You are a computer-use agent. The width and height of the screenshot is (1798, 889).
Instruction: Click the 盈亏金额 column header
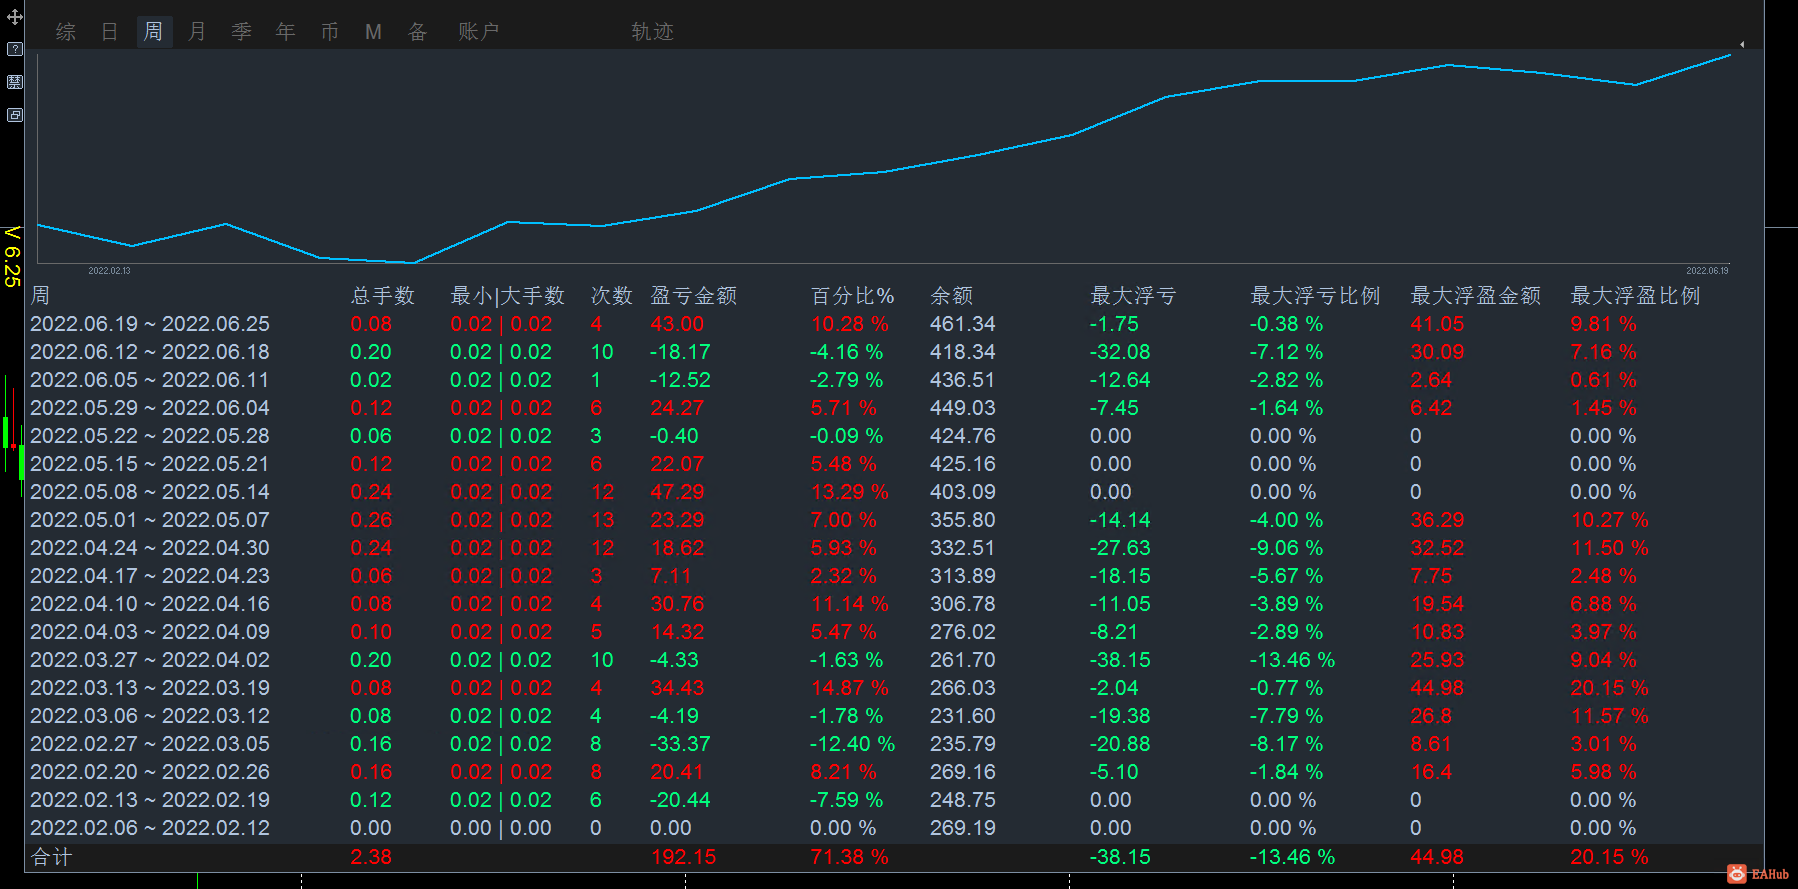694,296
